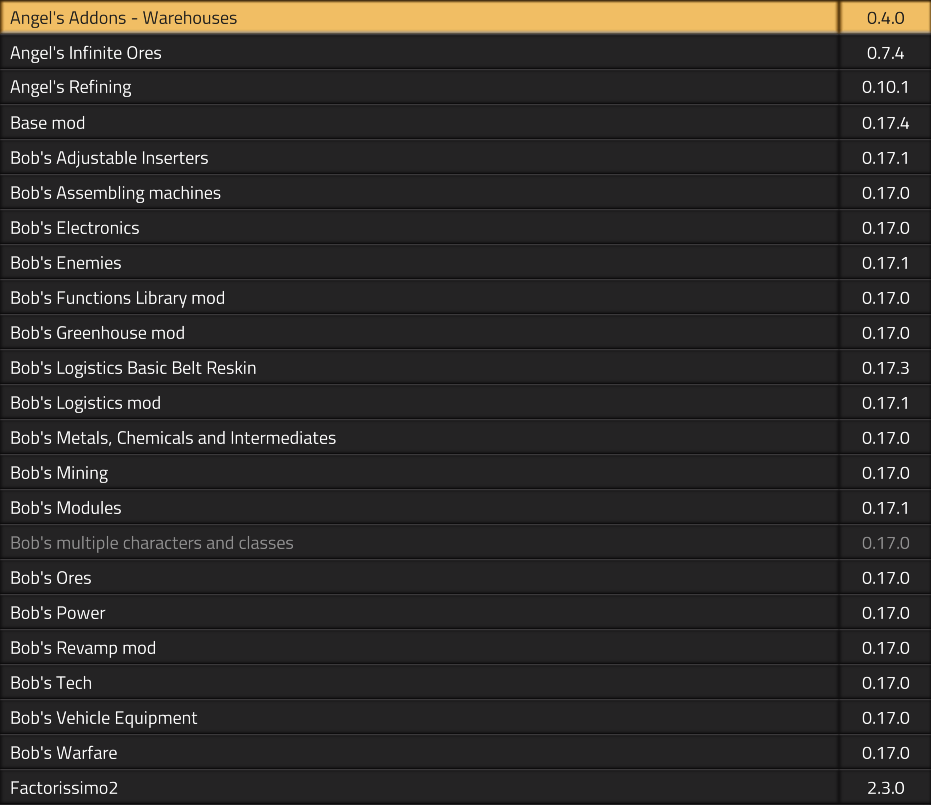Choose Bob's Ores from the list
The image size is (931, 805).
pyautogui.click(x=51, y=578)
